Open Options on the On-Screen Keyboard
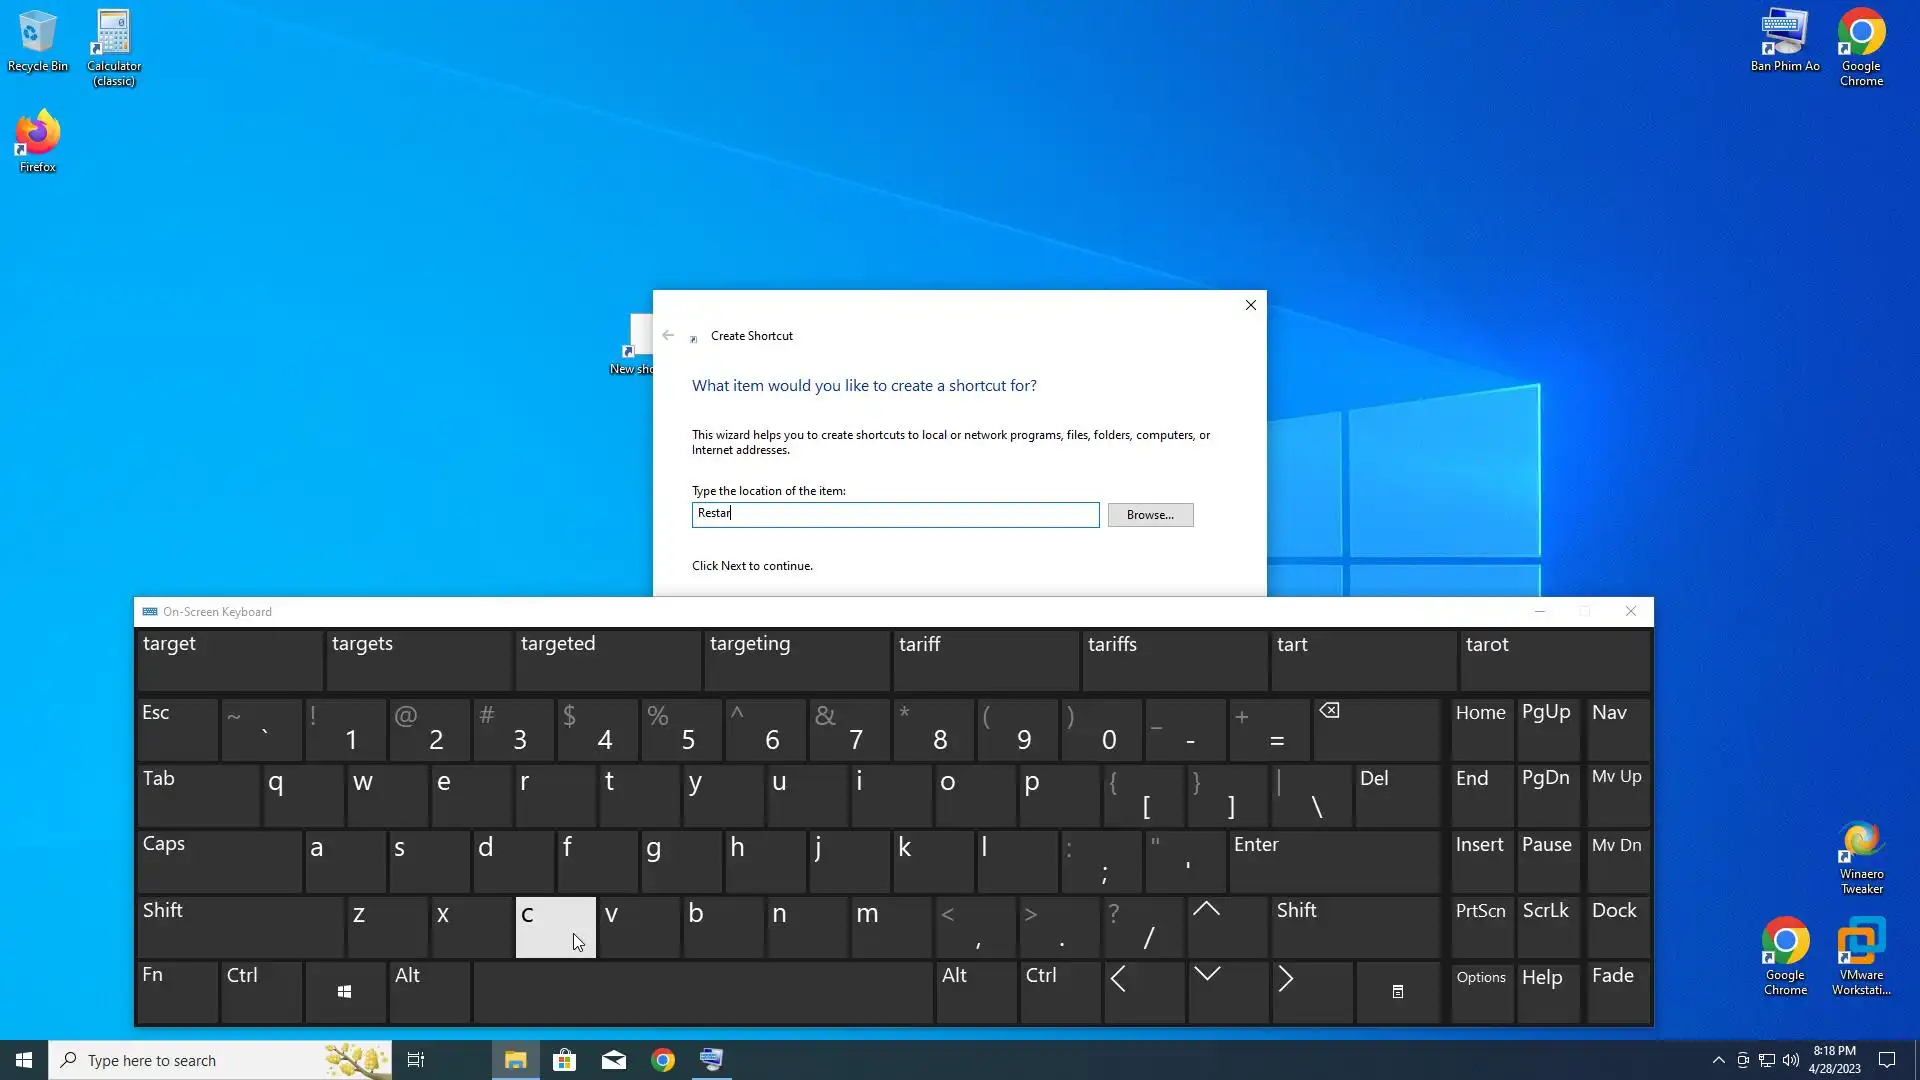 [1481, 990]
